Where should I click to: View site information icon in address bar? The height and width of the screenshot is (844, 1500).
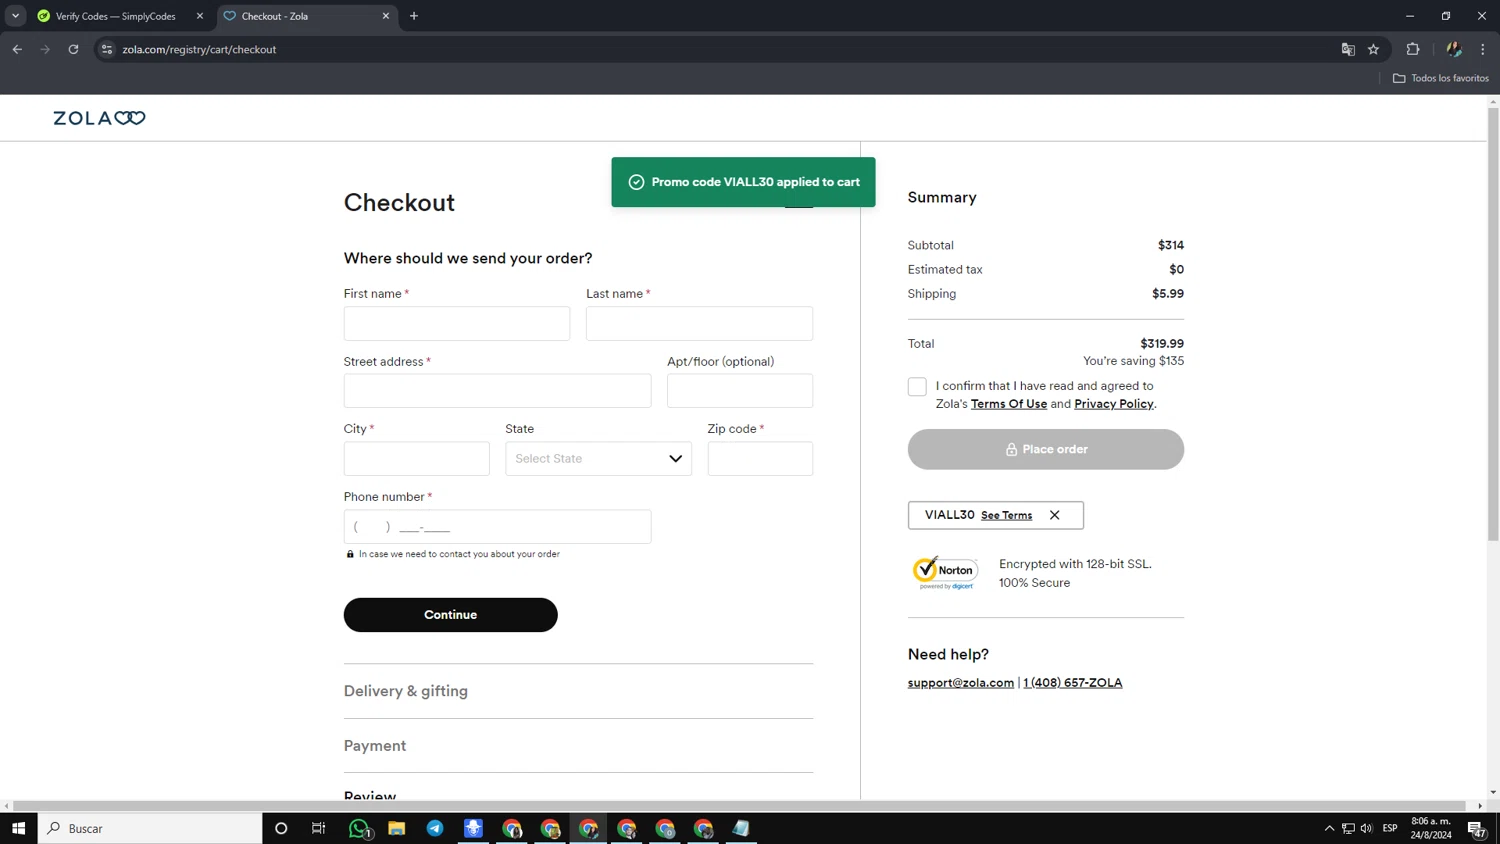coord(107,49)
